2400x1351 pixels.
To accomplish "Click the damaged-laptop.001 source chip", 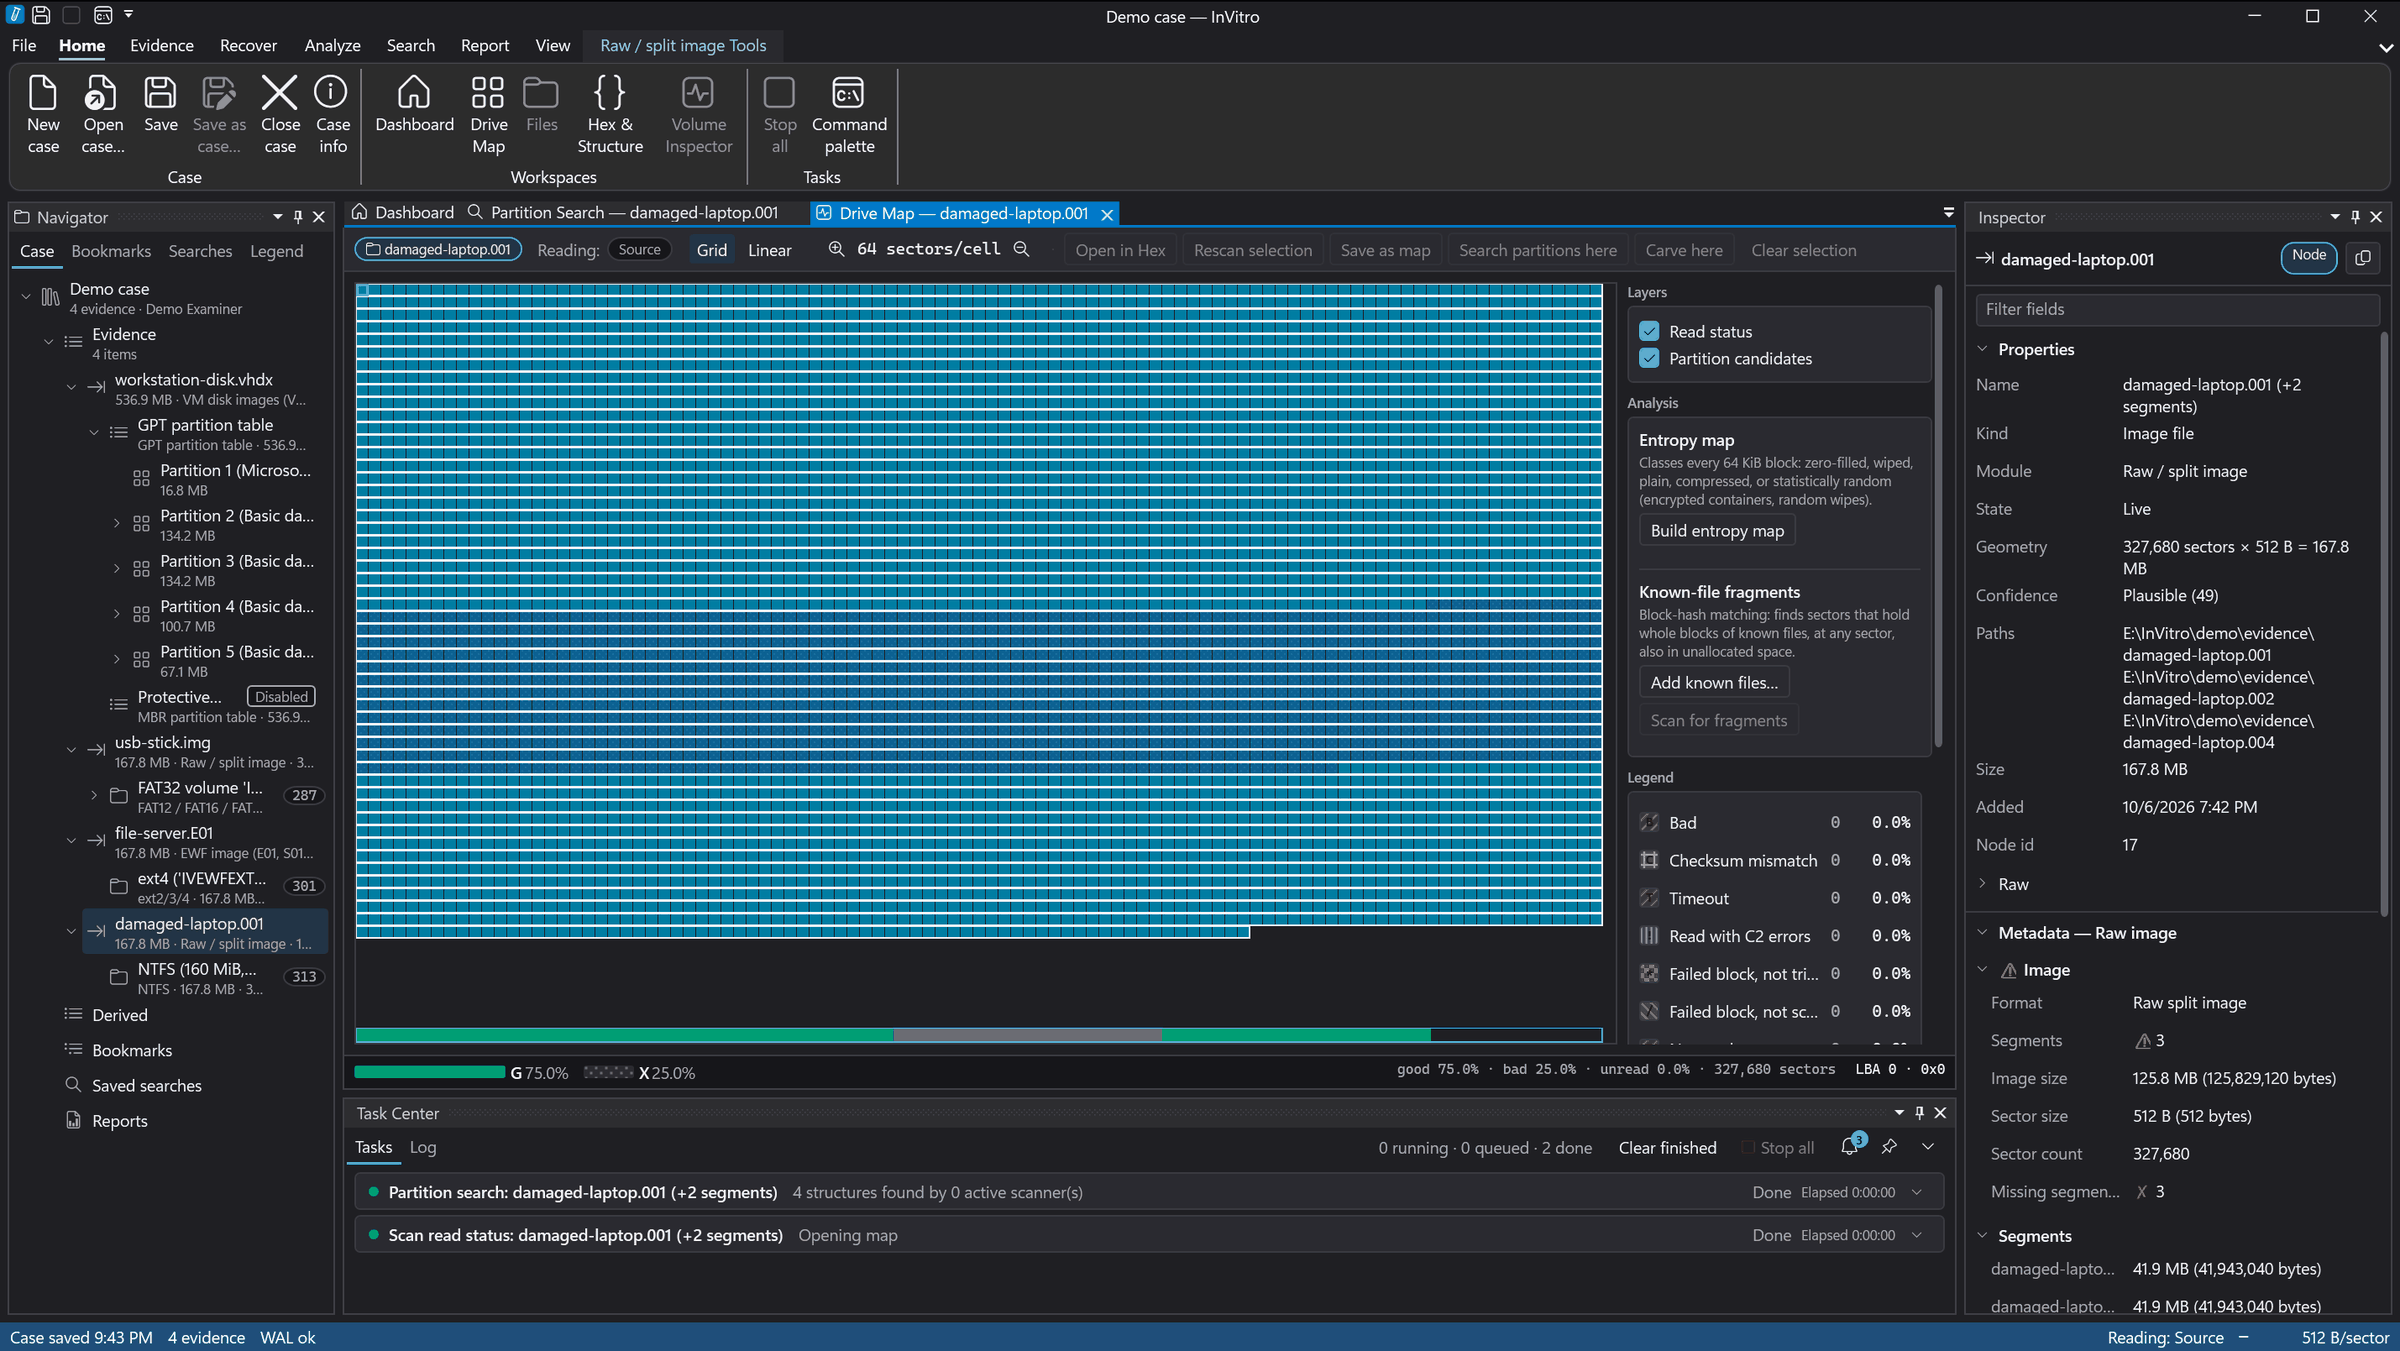I will (438, 249).
